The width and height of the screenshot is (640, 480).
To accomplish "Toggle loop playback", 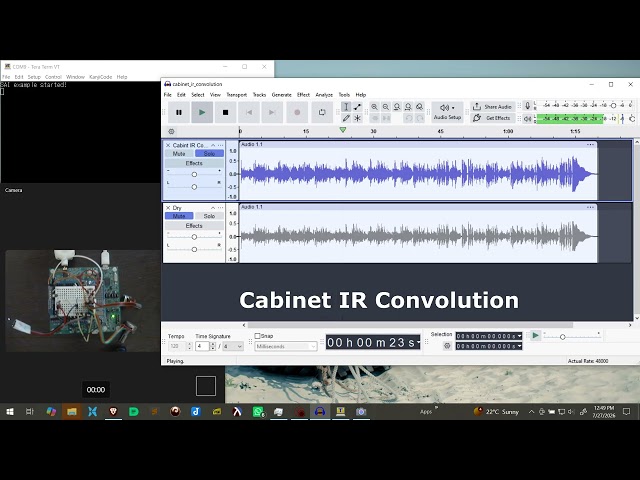I will coord(322,112).
